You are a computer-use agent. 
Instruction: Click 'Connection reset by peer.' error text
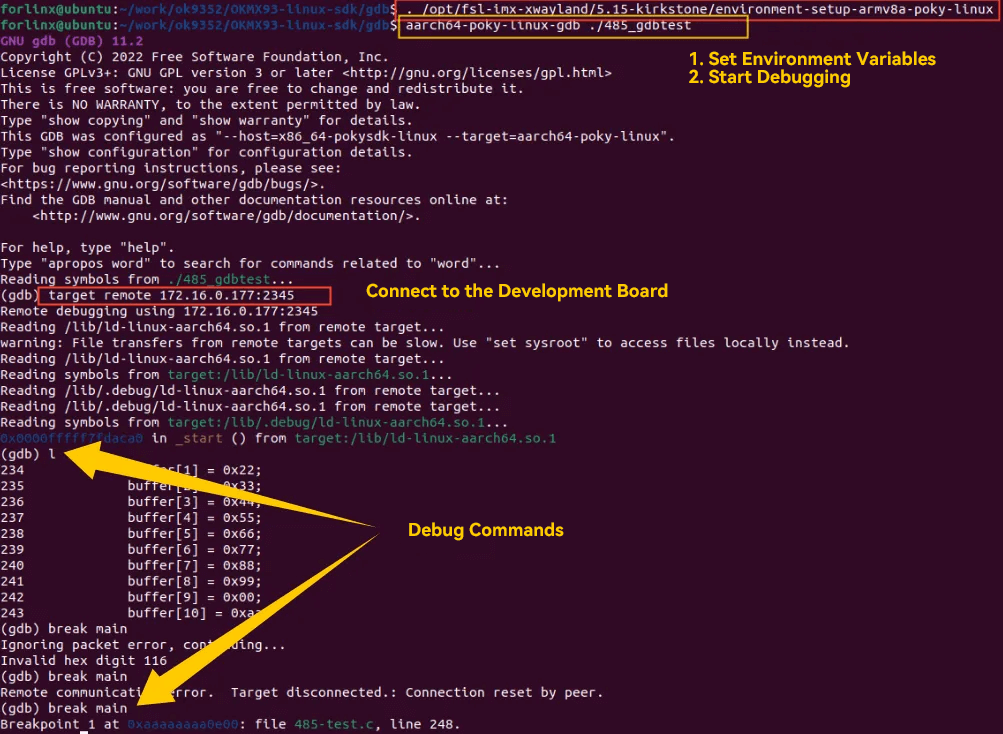pos(504,692)
